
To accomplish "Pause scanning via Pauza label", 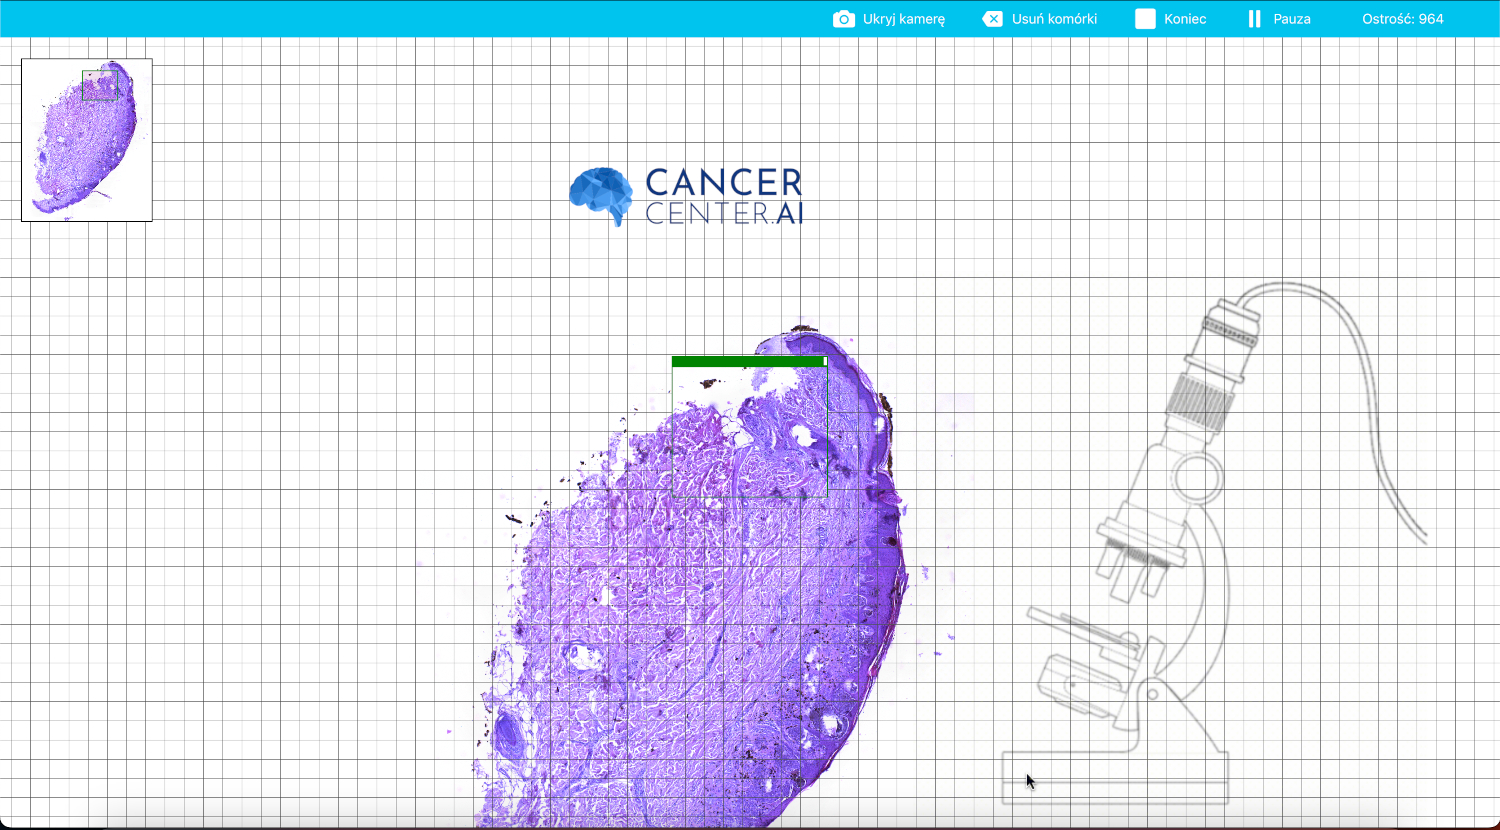I will (1291, 19).
